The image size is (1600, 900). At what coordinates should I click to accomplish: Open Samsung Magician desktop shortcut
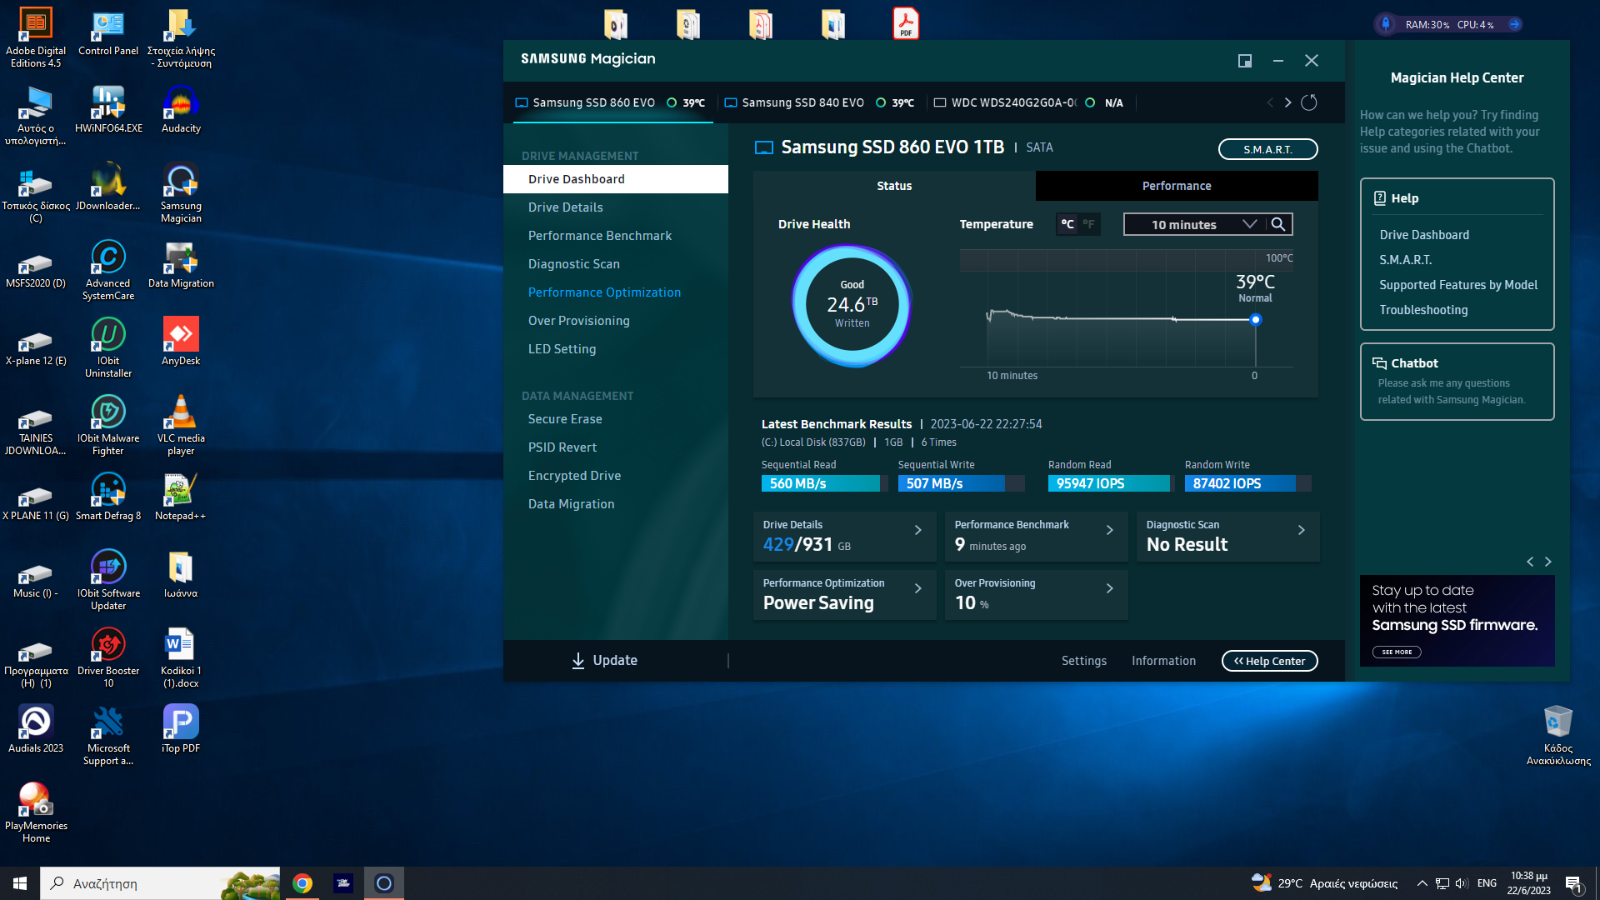point(181,194)
